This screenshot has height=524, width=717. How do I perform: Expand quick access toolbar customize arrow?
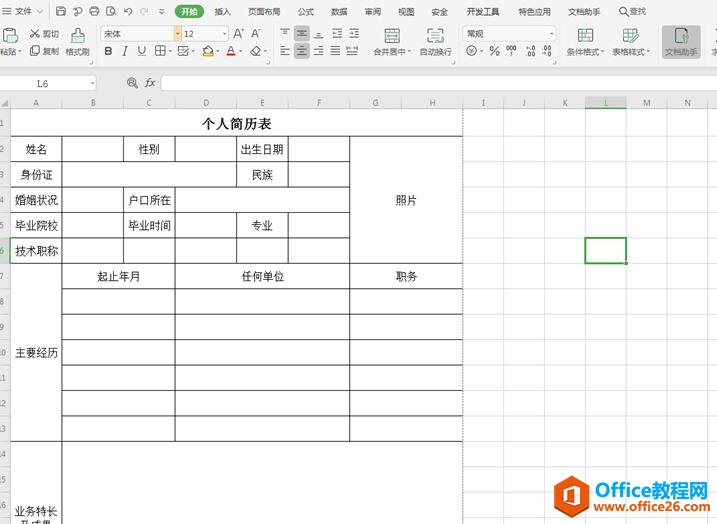(x=161, y=11)
